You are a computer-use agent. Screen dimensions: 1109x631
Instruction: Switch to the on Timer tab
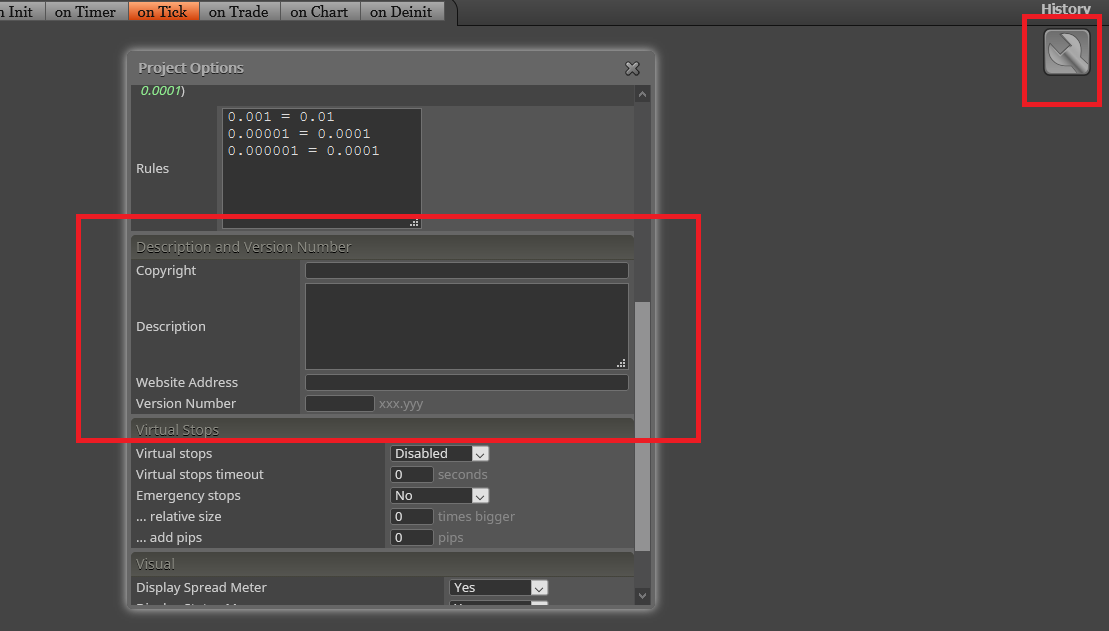(x=86, y=11)
